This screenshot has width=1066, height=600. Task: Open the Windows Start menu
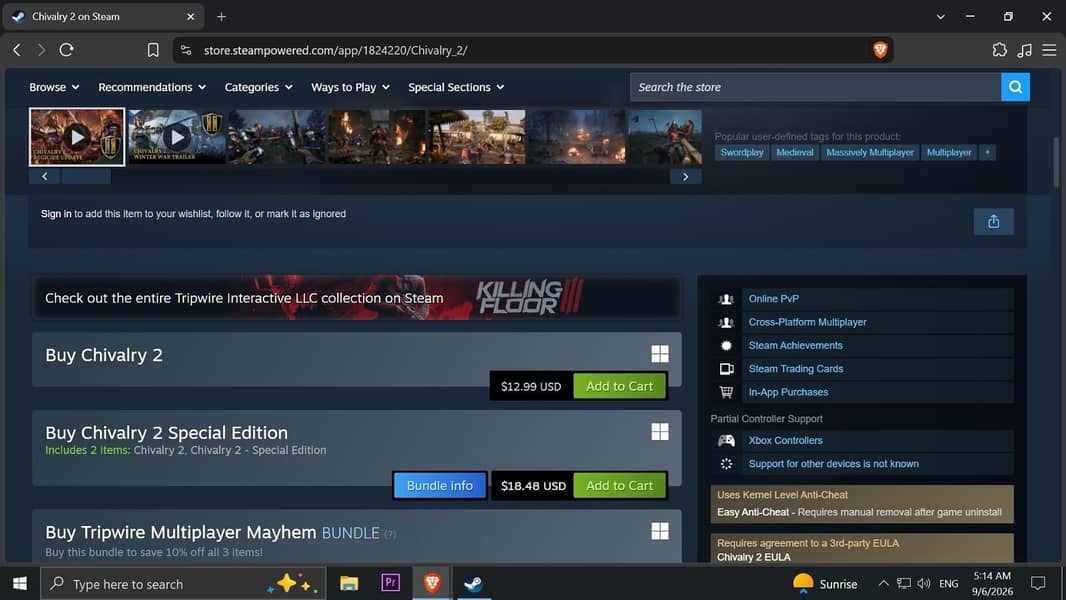(20, 583)
